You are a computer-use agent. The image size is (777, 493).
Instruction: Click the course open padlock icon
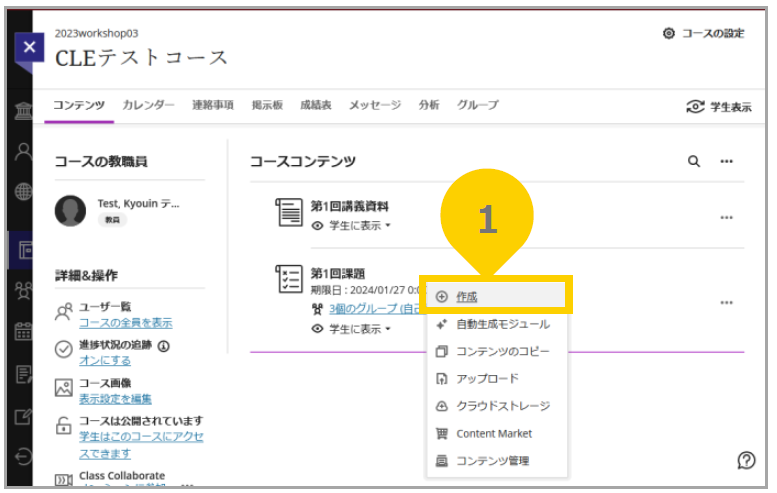(63, 425)
